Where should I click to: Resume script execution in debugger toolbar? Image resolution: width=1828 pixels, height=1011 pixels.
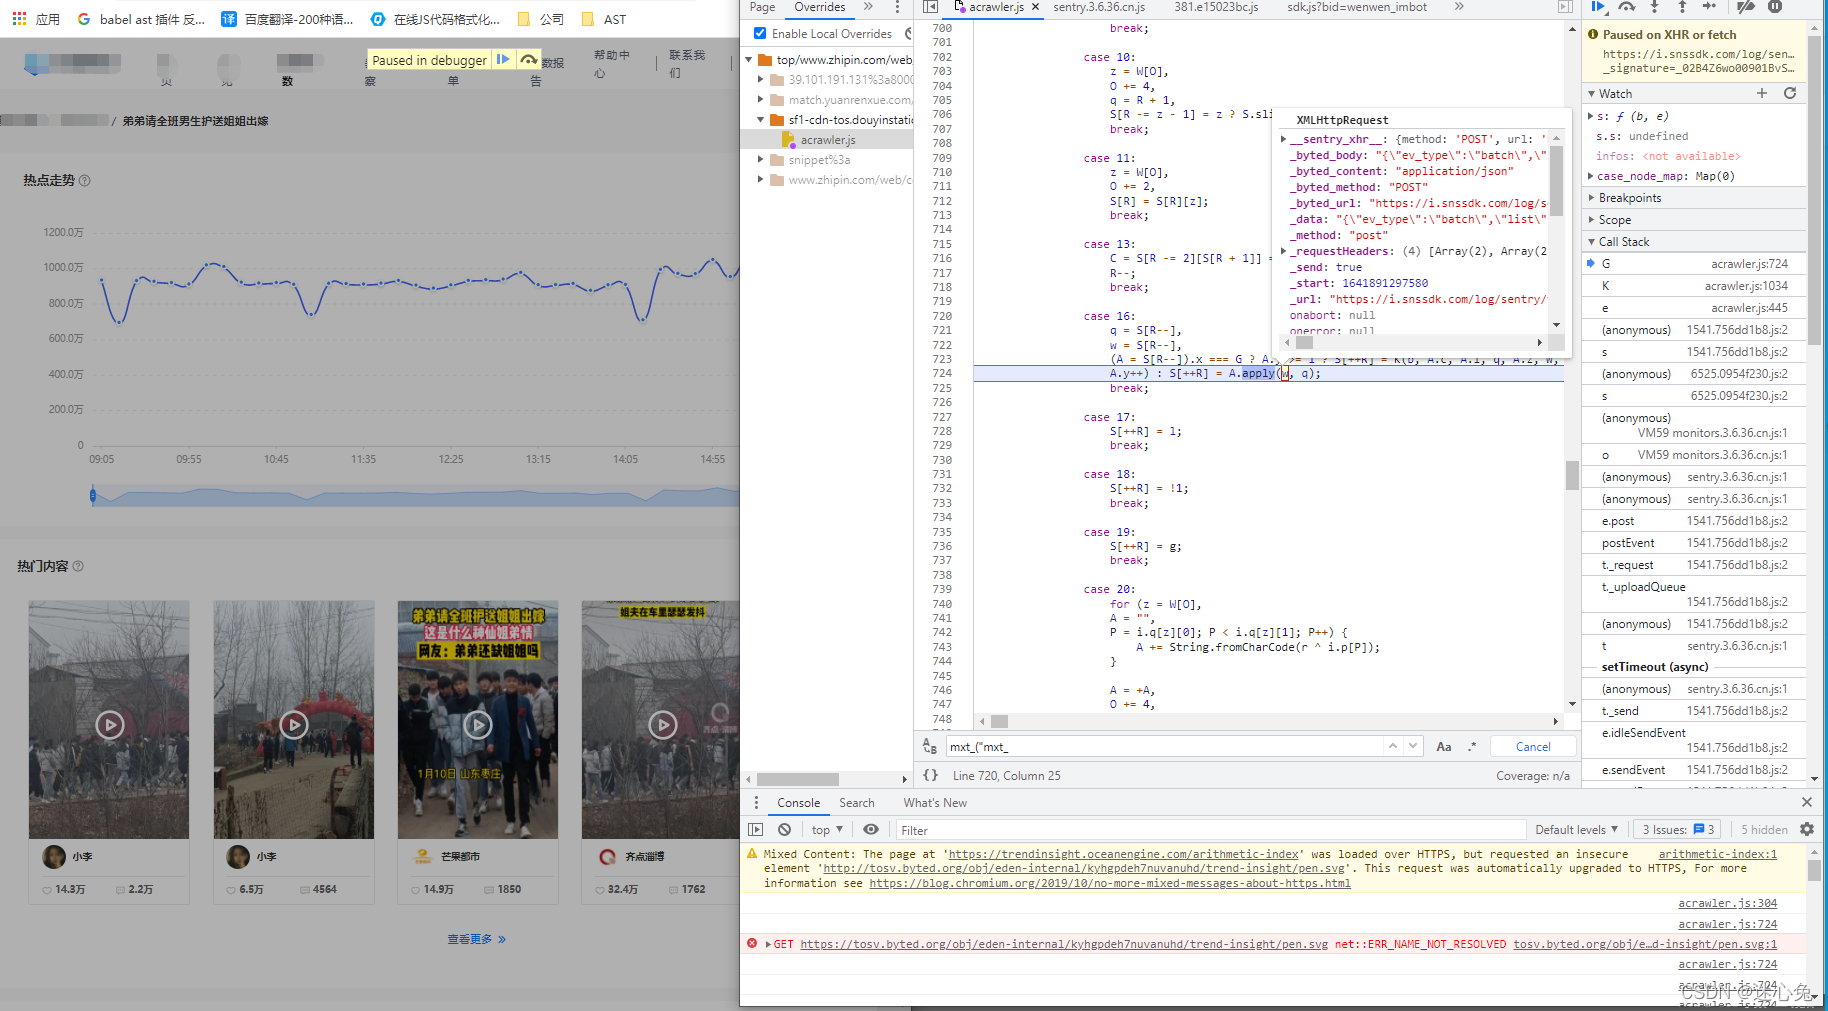1598,7
